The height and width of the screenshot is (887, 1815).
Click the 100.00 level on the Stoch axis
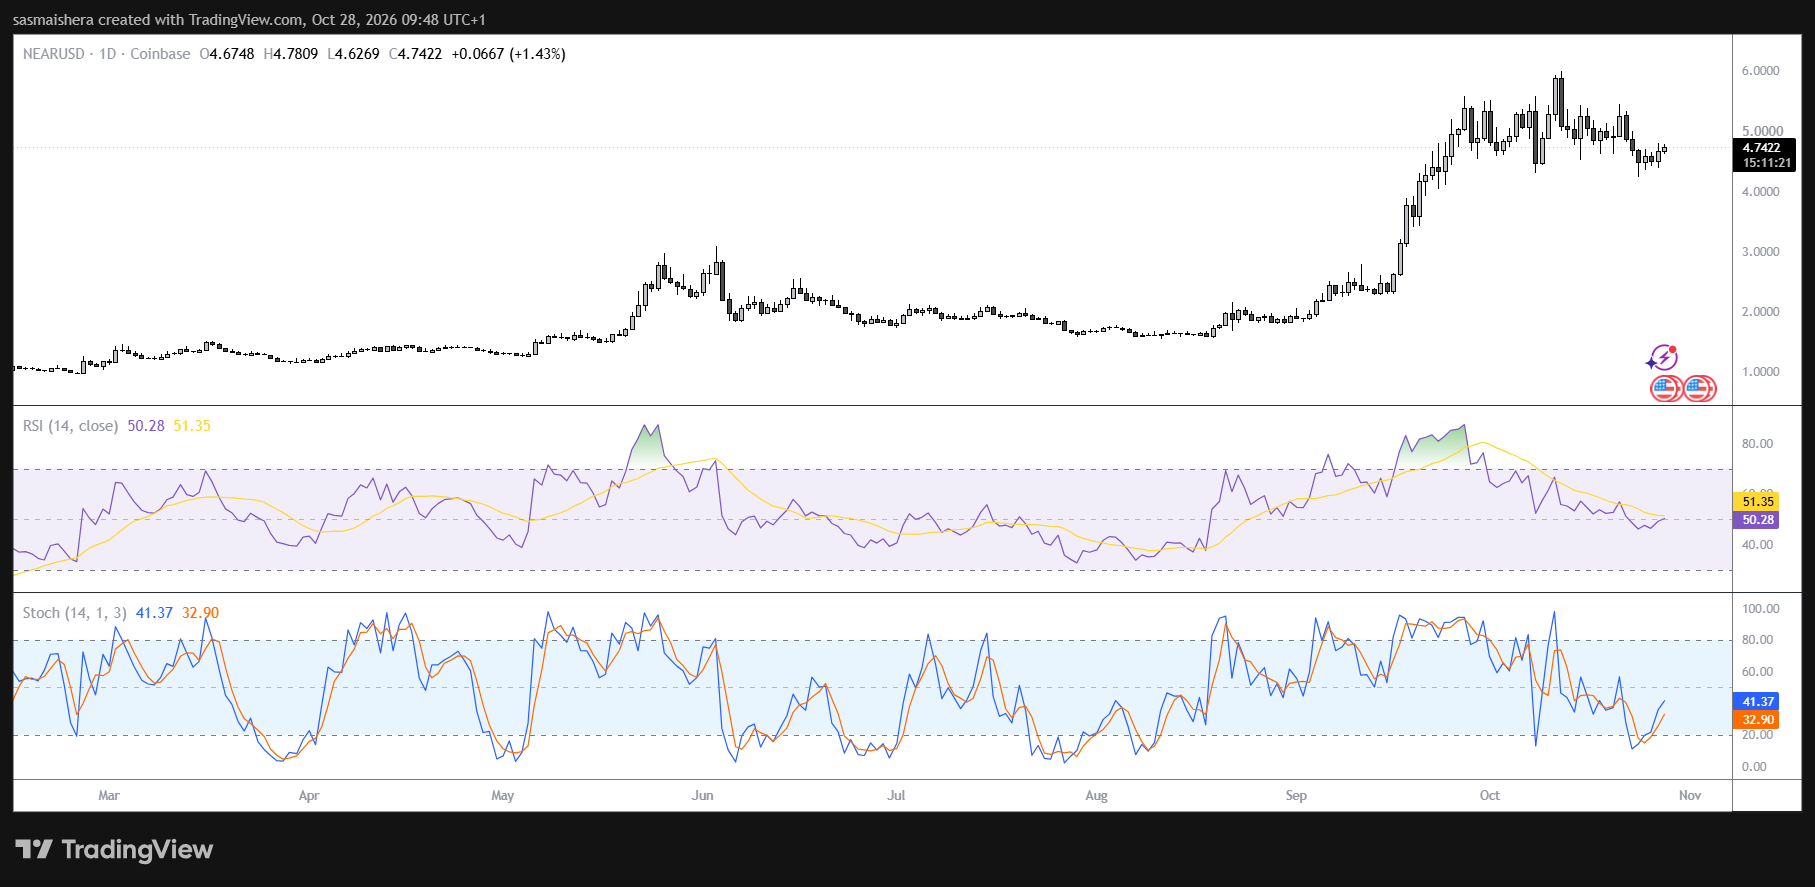pyautogui.click(x=1760, y=609)
